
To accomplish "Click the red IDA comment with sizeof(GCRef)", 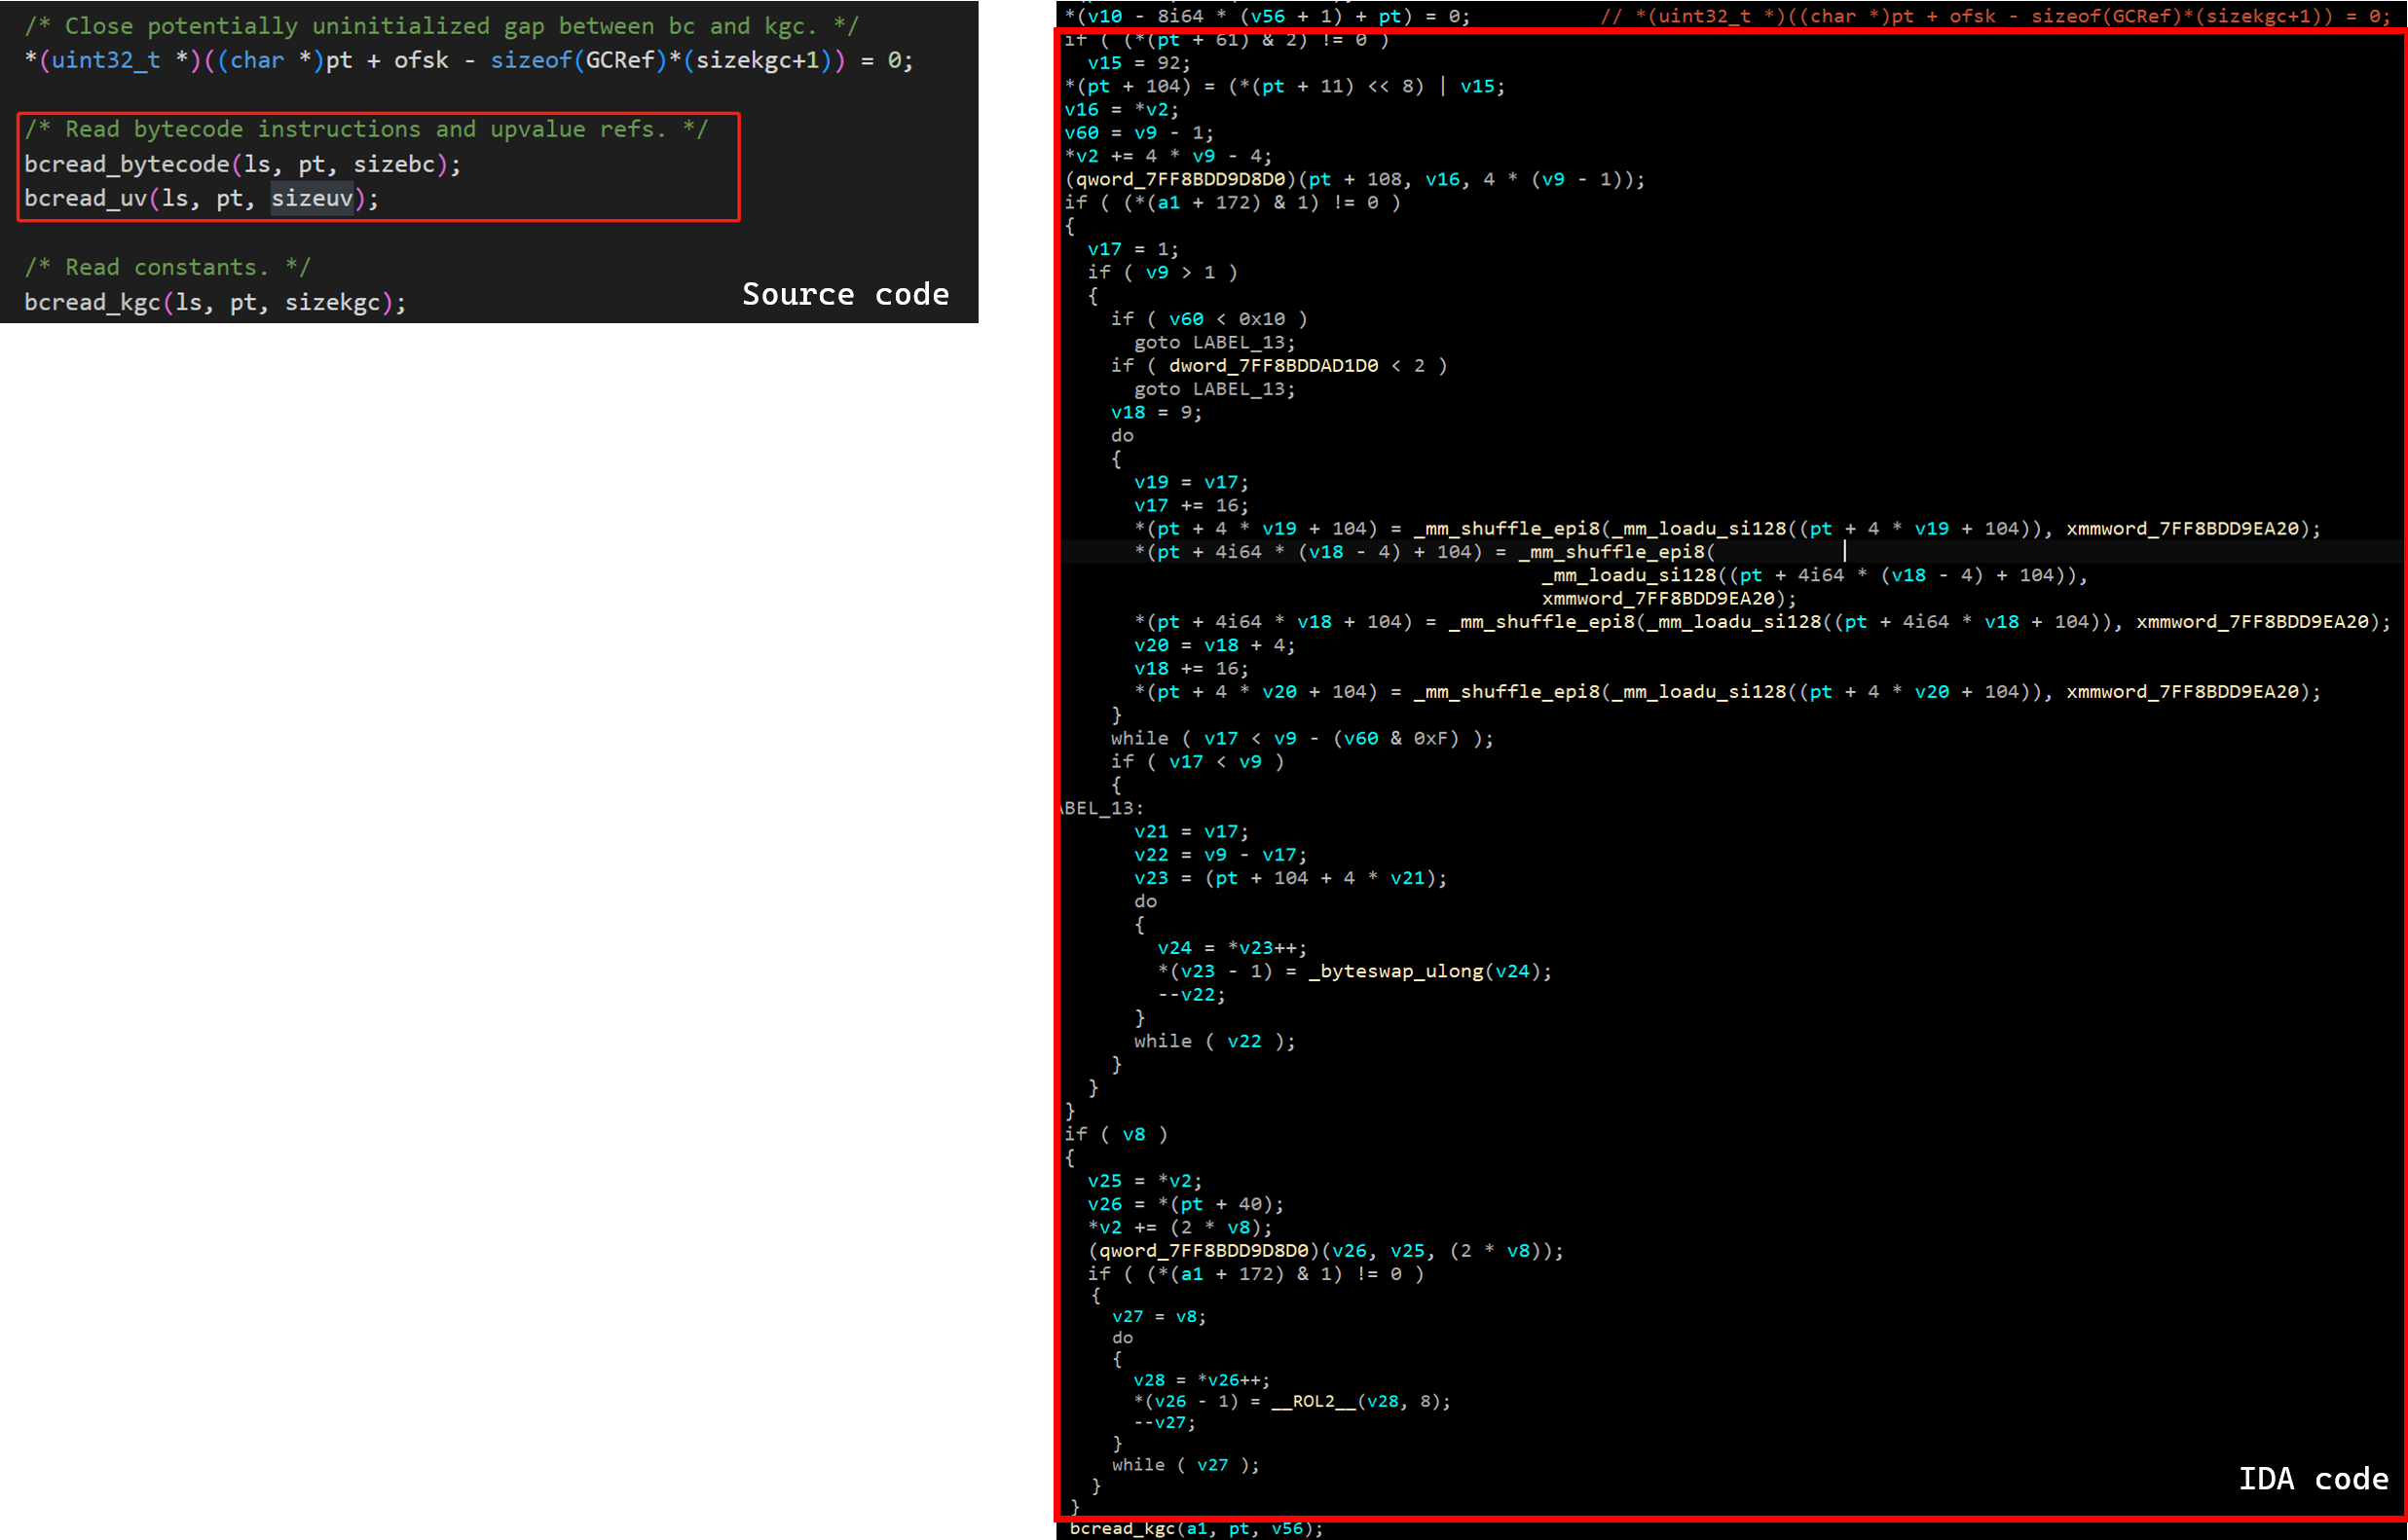I will 1995,16.
